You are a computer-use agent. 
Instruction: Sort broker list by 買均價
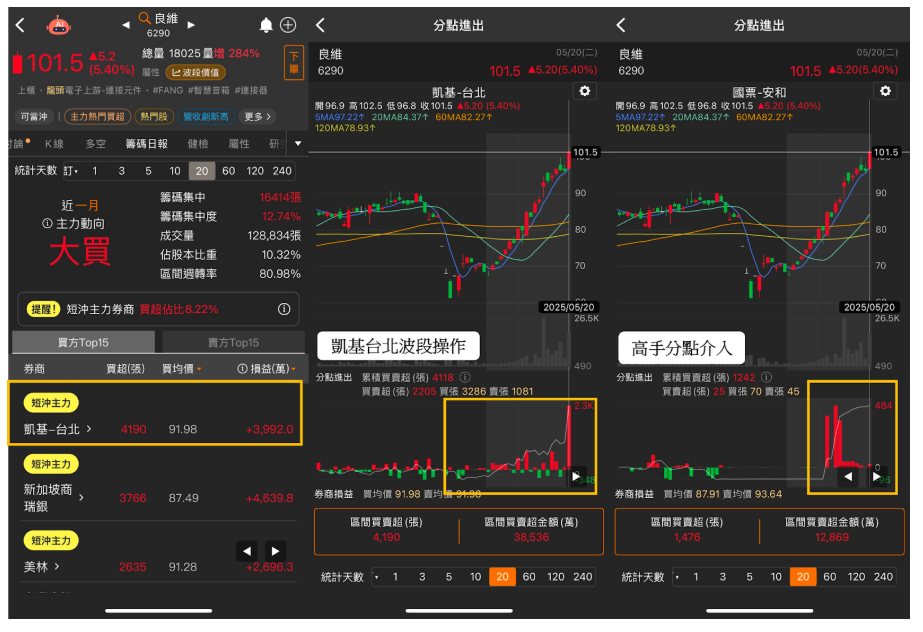pos(182,369)
